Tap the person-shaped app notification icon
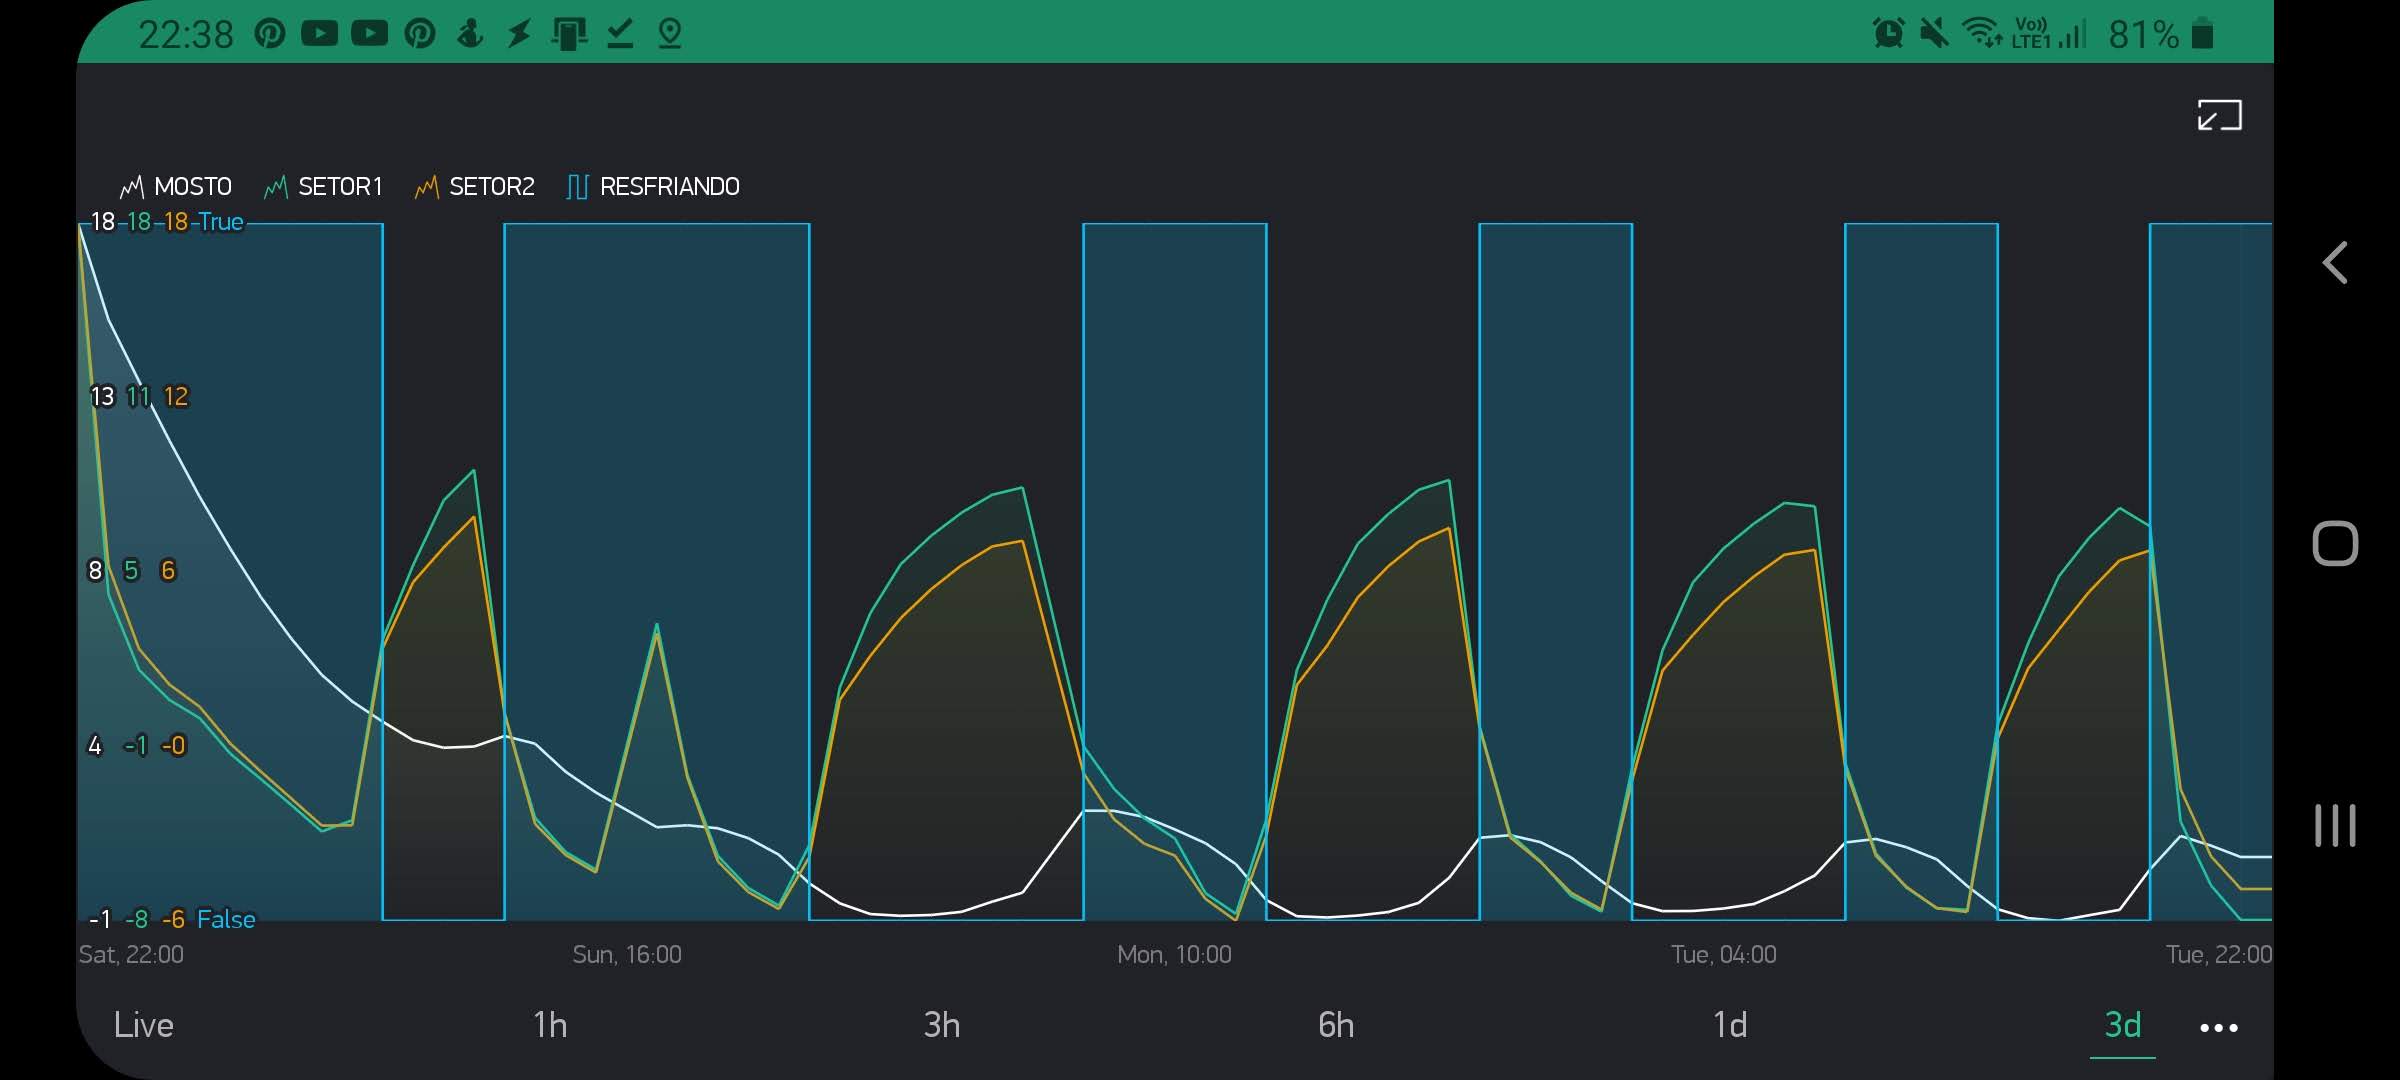2400x1080 pixels. pyautogui.click(x=470, y=34)
